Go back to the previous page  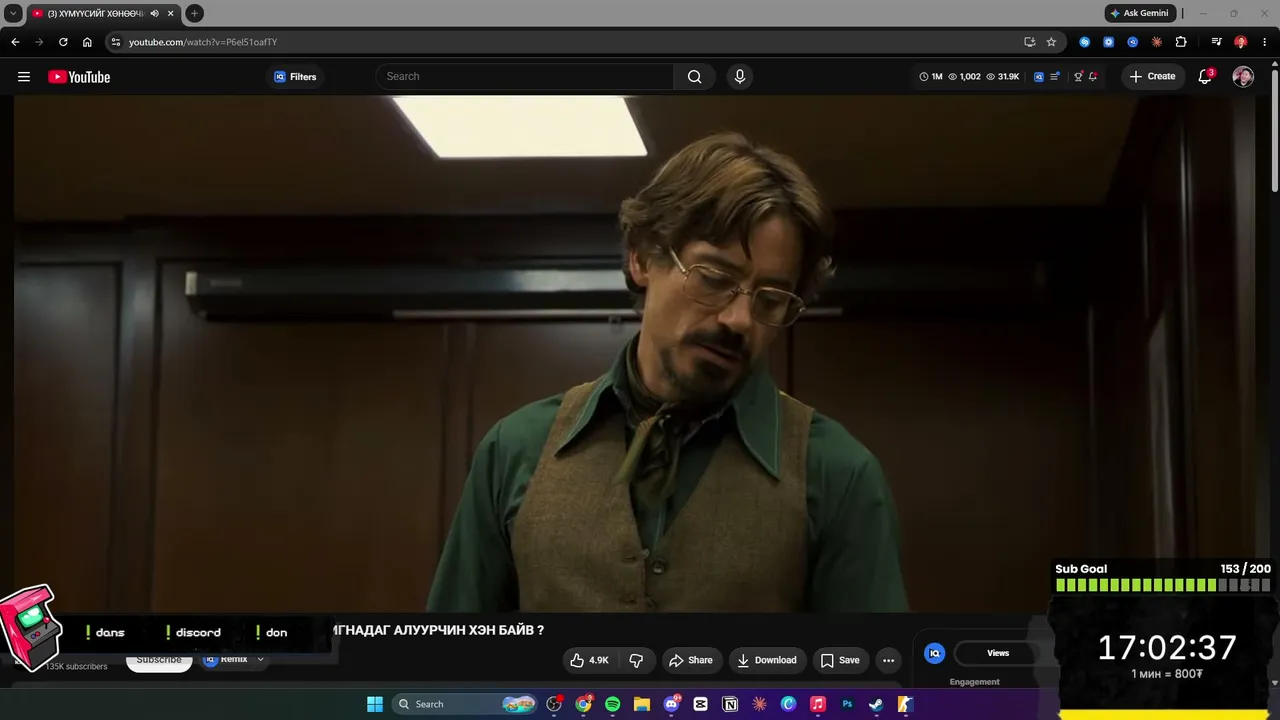(15, 42)
